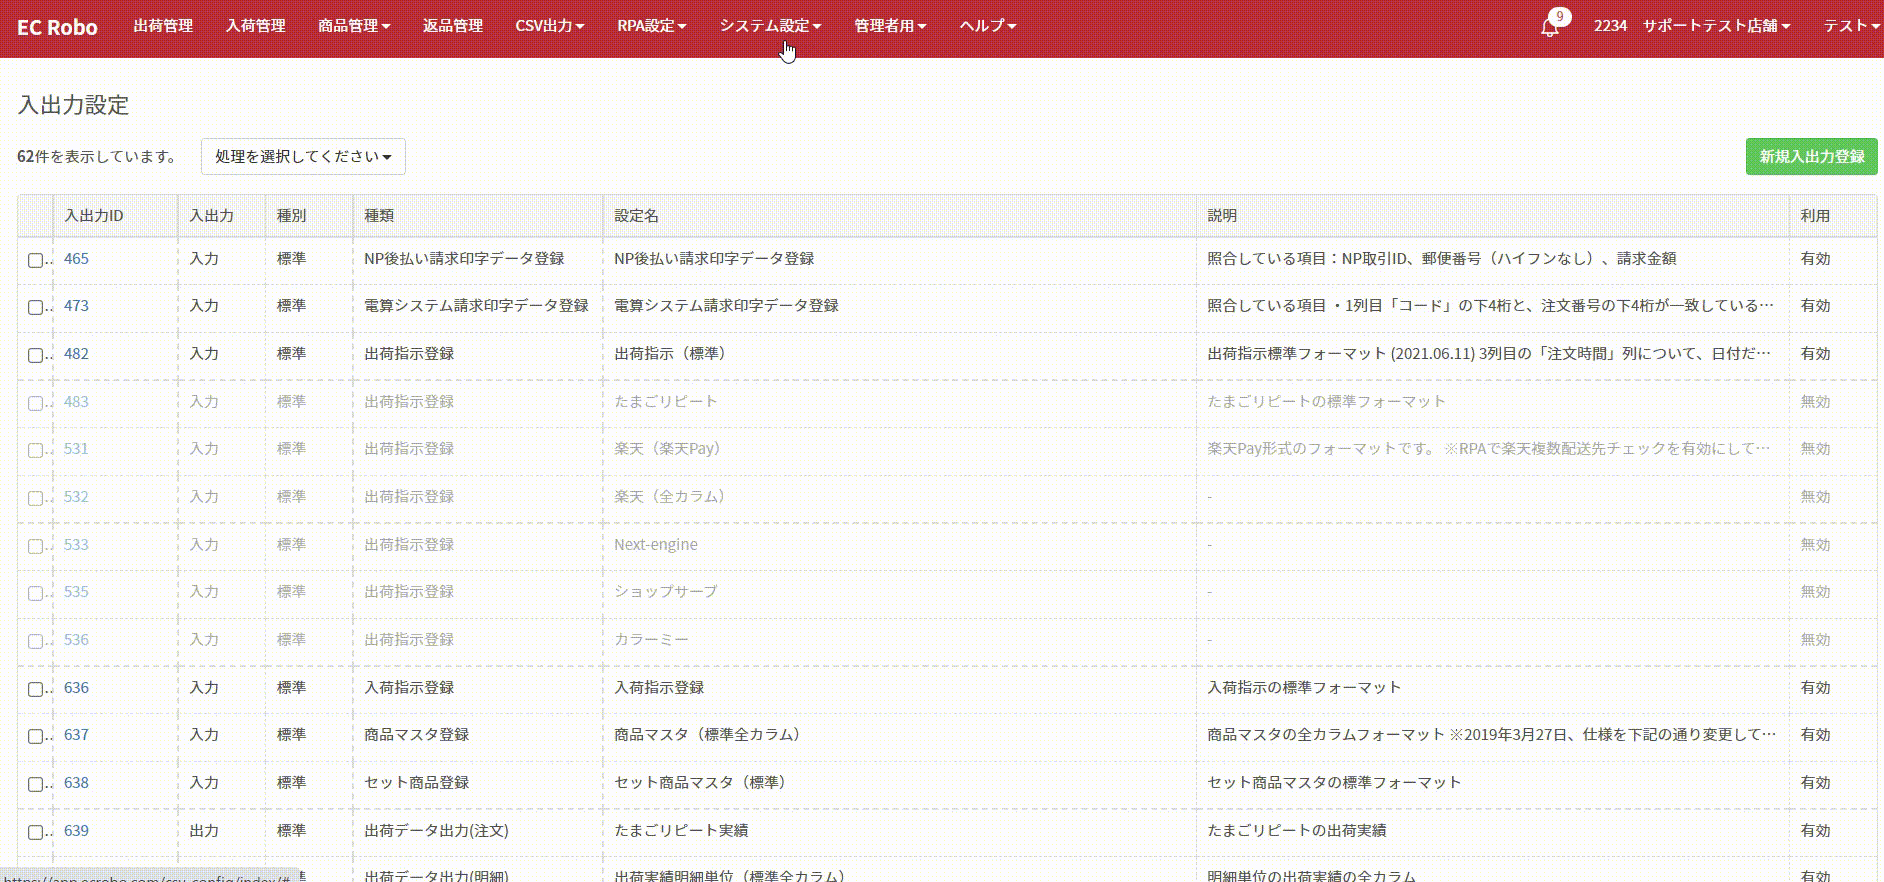Open the 処理を選択してください dropdown
The width and height of the screenshot is (1884, 882).
pyautogui.click(x=303, y=156)
